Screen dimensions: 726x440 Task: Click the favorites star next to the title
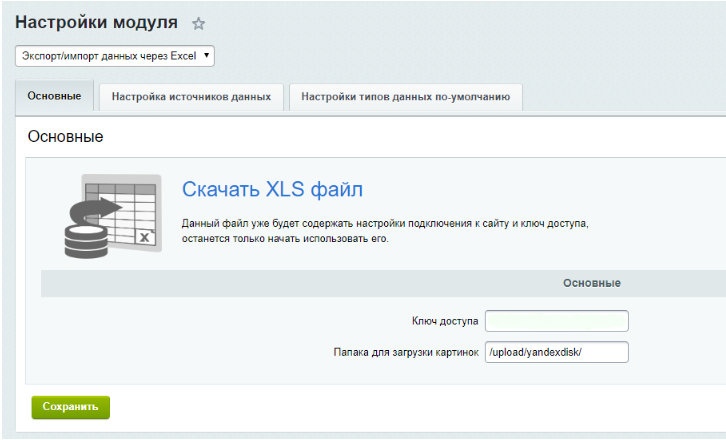click(198, 23)
